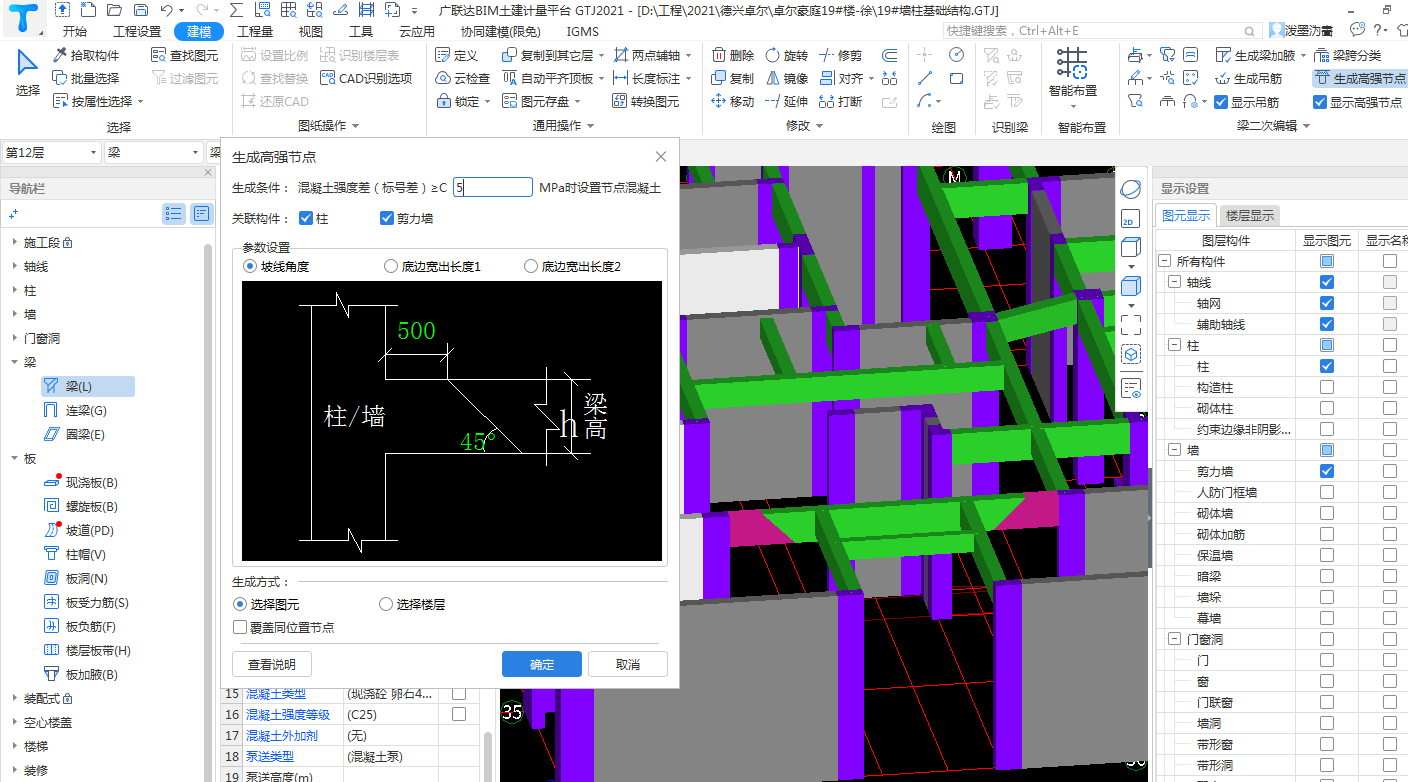
Task: Click 生成梁加腋 generate beam haunch
Action: [x=1256, y=55]
